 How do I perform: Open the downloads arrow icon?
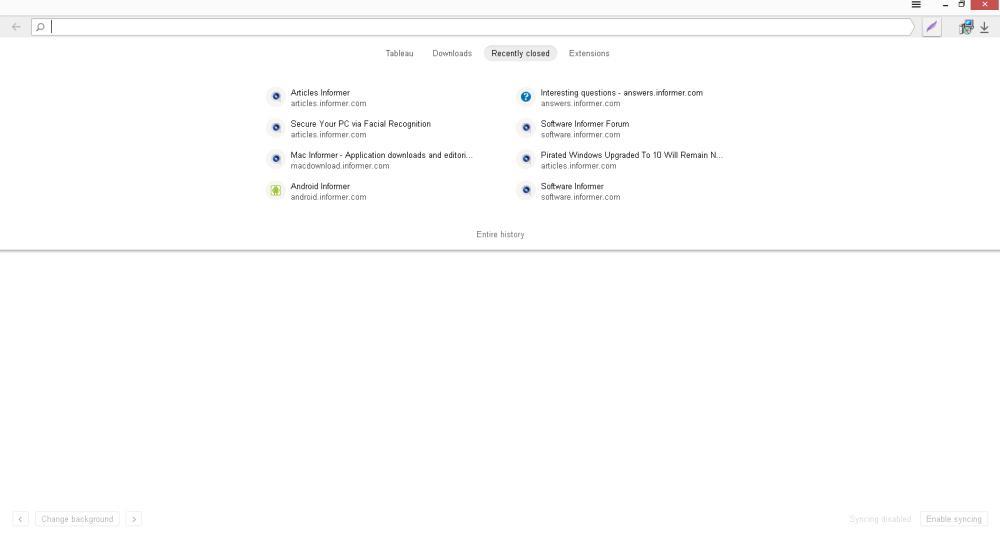(984, 27)
